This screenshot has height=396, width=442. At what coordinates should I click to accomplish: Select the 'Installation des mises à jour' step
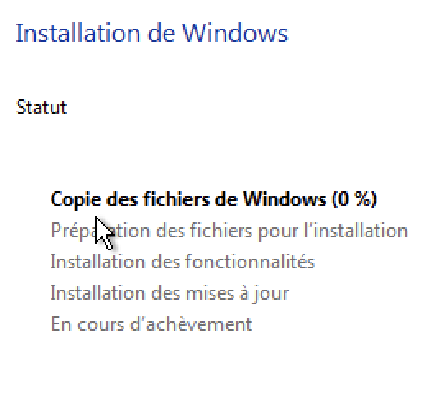coord(170,294)
